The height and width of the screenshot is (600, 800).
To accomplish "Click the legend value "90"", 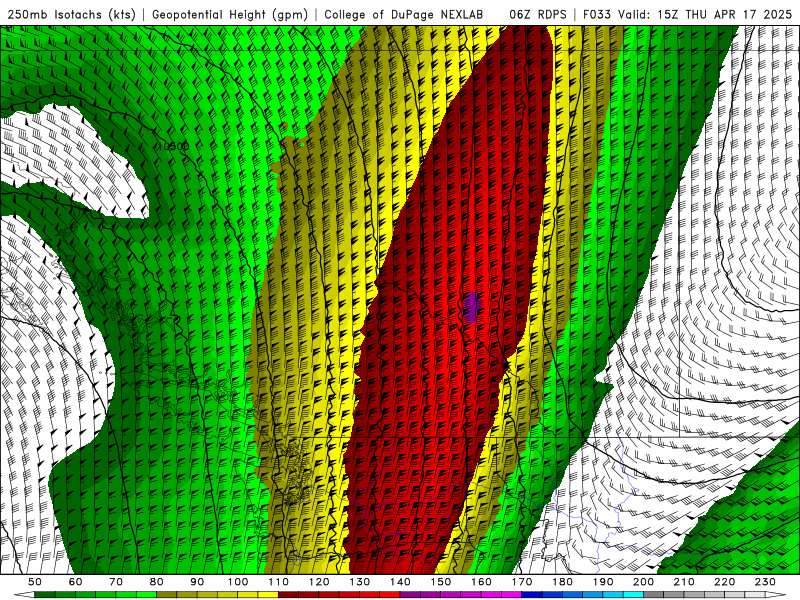I will (197, 582).
